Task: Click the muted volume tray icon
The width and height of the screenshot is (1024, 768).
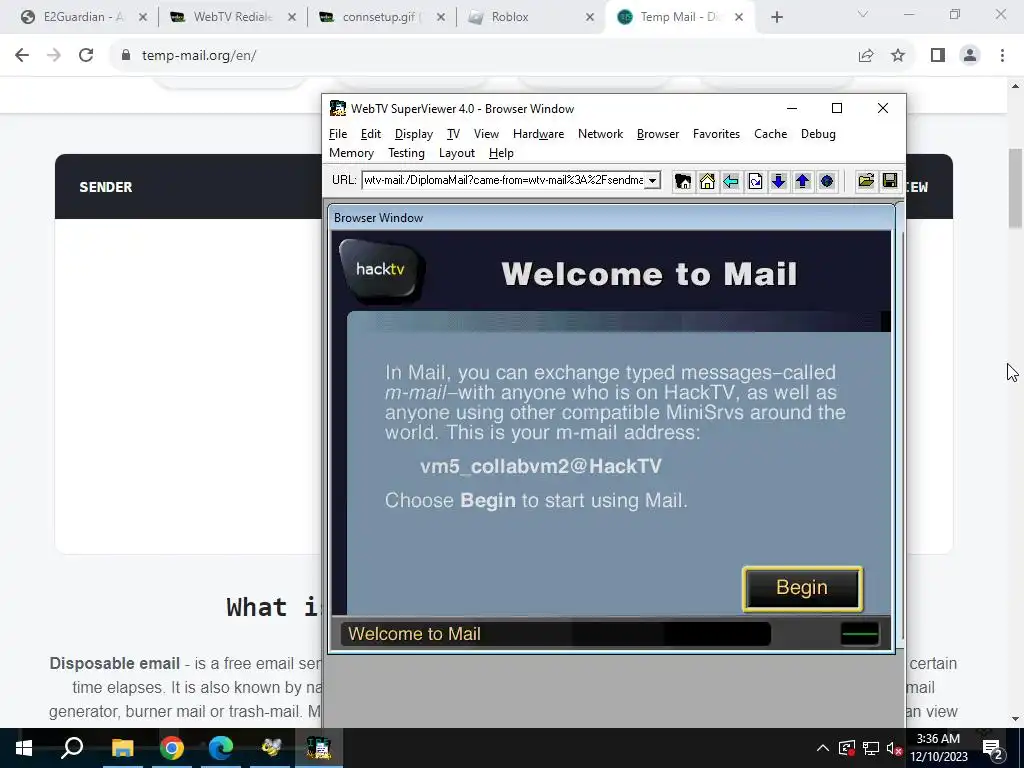Action: click(895, 748)
